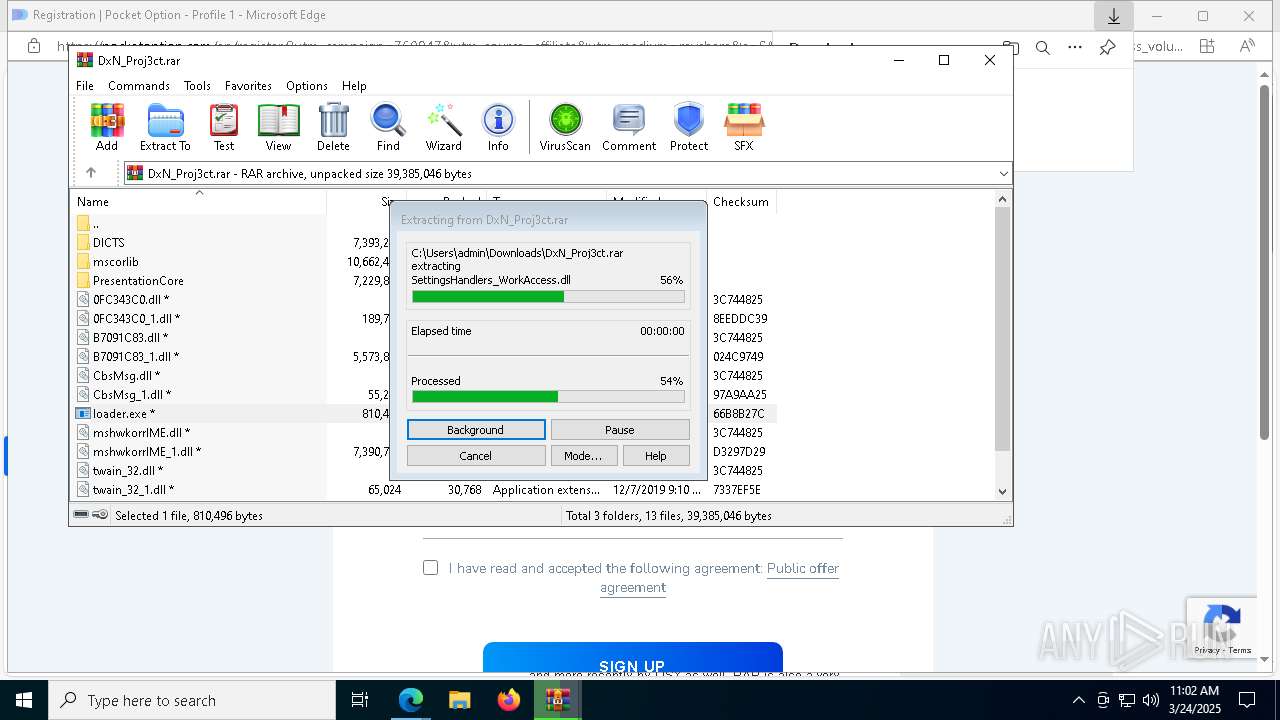Viewport: 1280px width, 720px height.
Task: Open the Public offer agreement link
Action: pyautogui.click(x=803, y=568)
